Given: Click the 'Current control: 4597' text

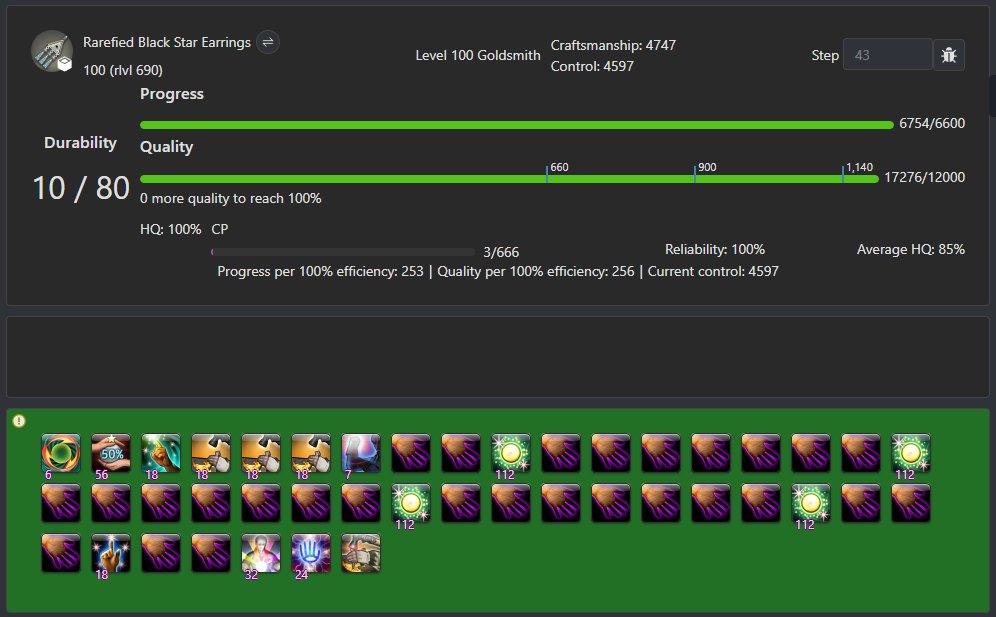Looking at the screenshot, I should click(x=713, y=271).
